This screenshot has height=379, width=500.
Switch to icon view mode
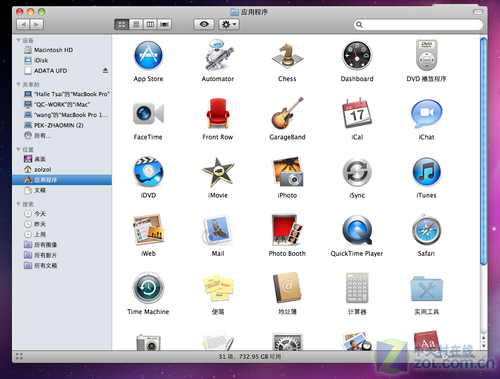(x=122, y=24)
